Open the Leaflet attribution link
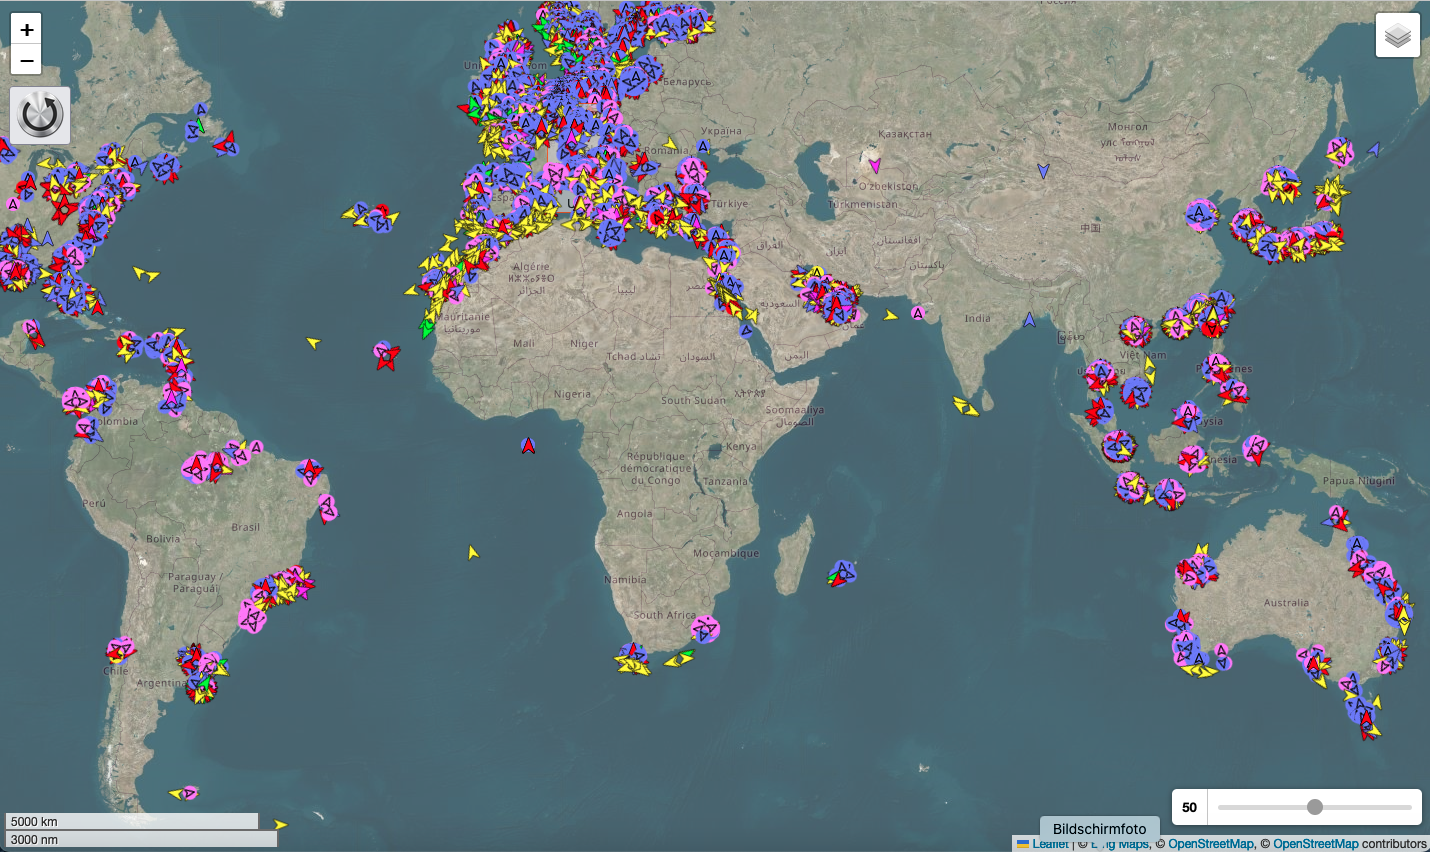The height and width of the screenshot is (852, 1430). pos(1050,844)
